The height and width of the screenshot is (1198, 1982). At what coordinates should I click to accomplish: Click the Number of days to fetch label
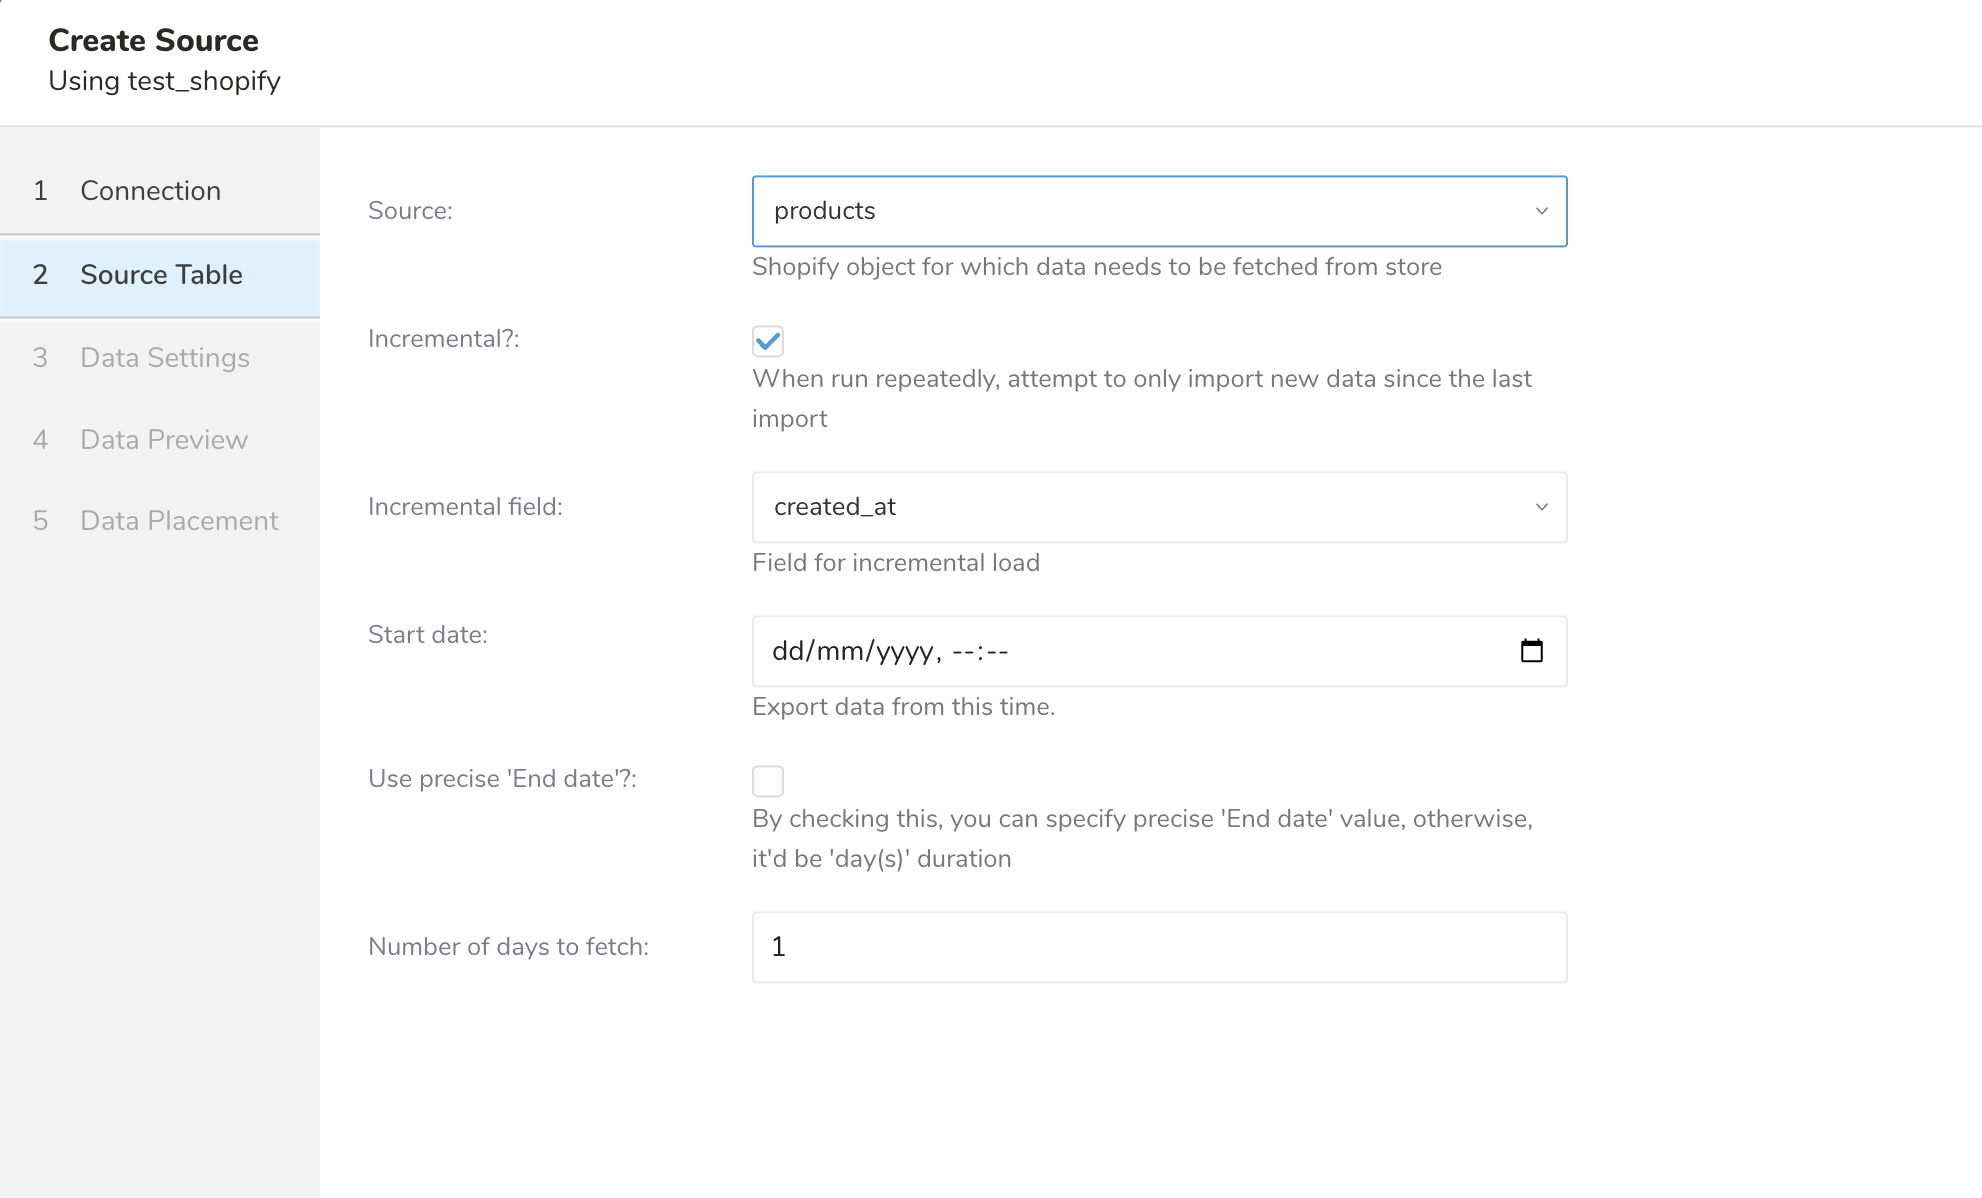click(508, 947)
